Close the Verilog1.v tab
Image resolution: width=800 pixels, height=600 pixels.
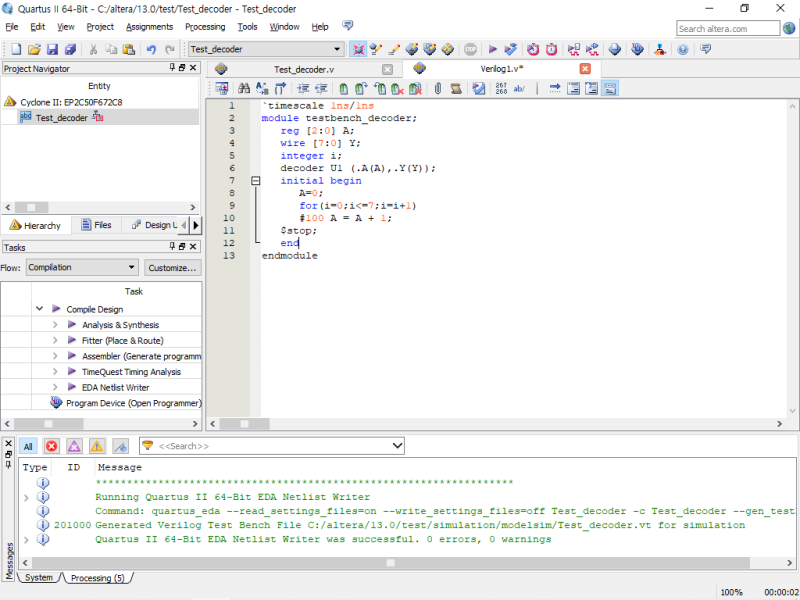point(585,69)
